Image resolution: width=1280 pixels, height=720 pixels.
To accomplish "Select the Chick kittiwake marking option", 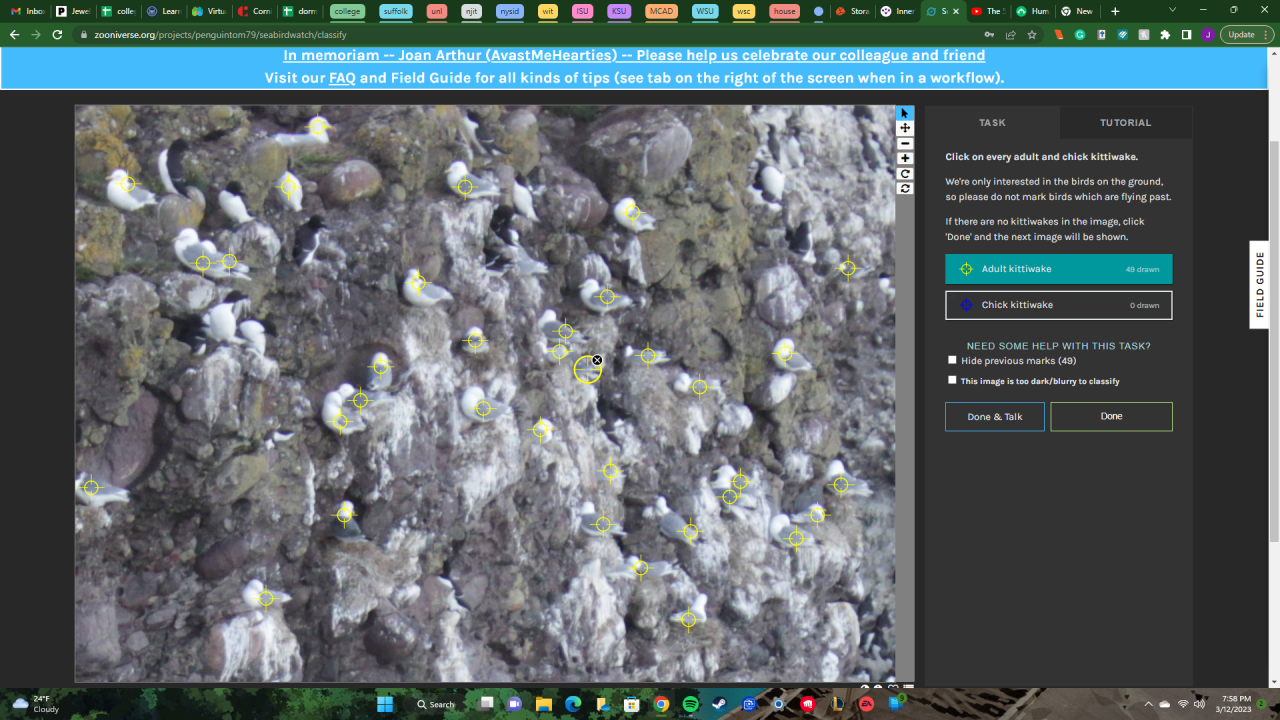I will pyautogui.click(x=1058, y=305).
